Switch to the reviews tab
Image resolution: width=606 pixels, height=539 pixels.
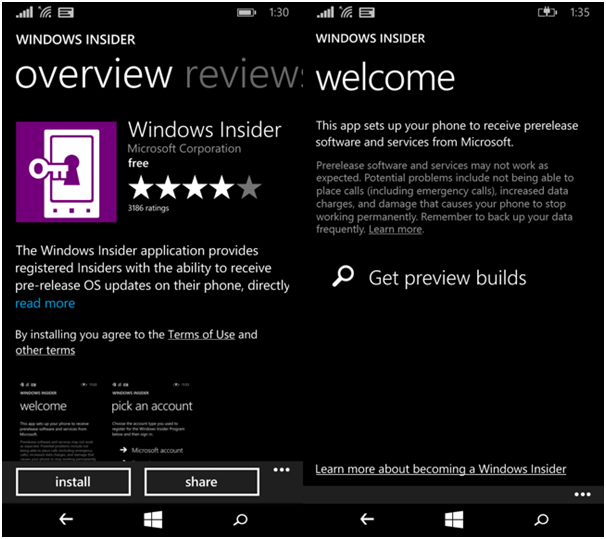click(x=244, y=75)
